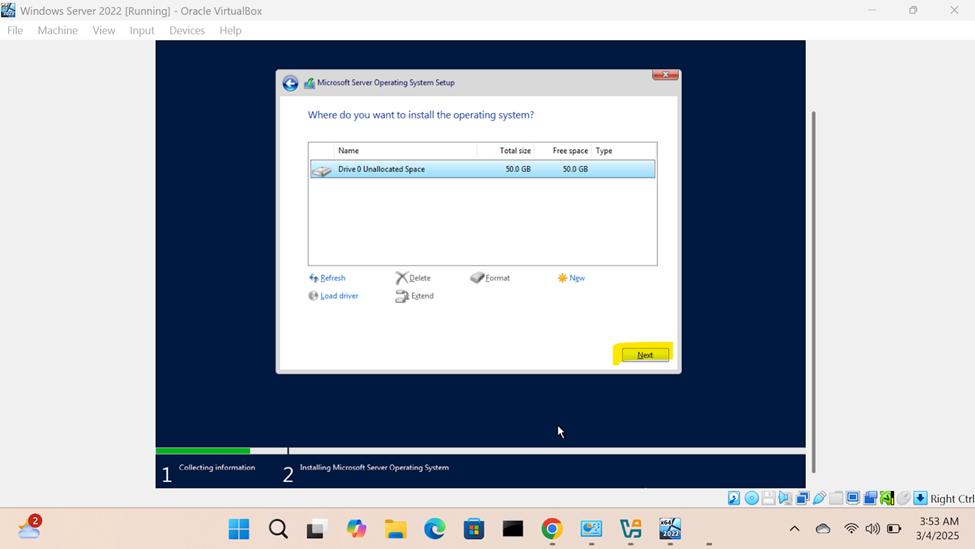
Task: Click the Extend partition option
Action: [415, 296]
